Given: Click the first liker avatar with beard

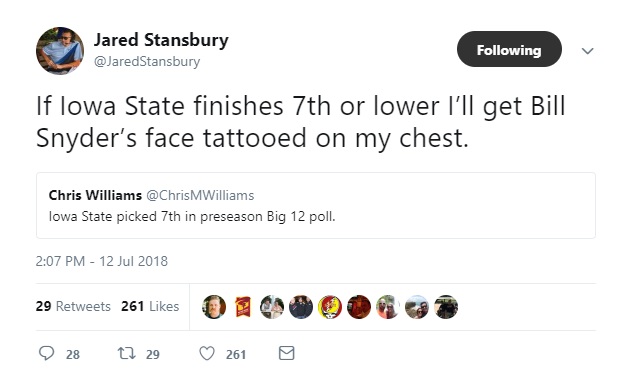Looking at the screenshot, I should coord(214,307).
